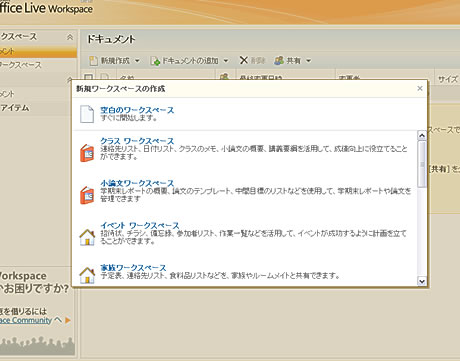Click the ドキュメント page heading

pyautogui.click(x=111, y=39)
